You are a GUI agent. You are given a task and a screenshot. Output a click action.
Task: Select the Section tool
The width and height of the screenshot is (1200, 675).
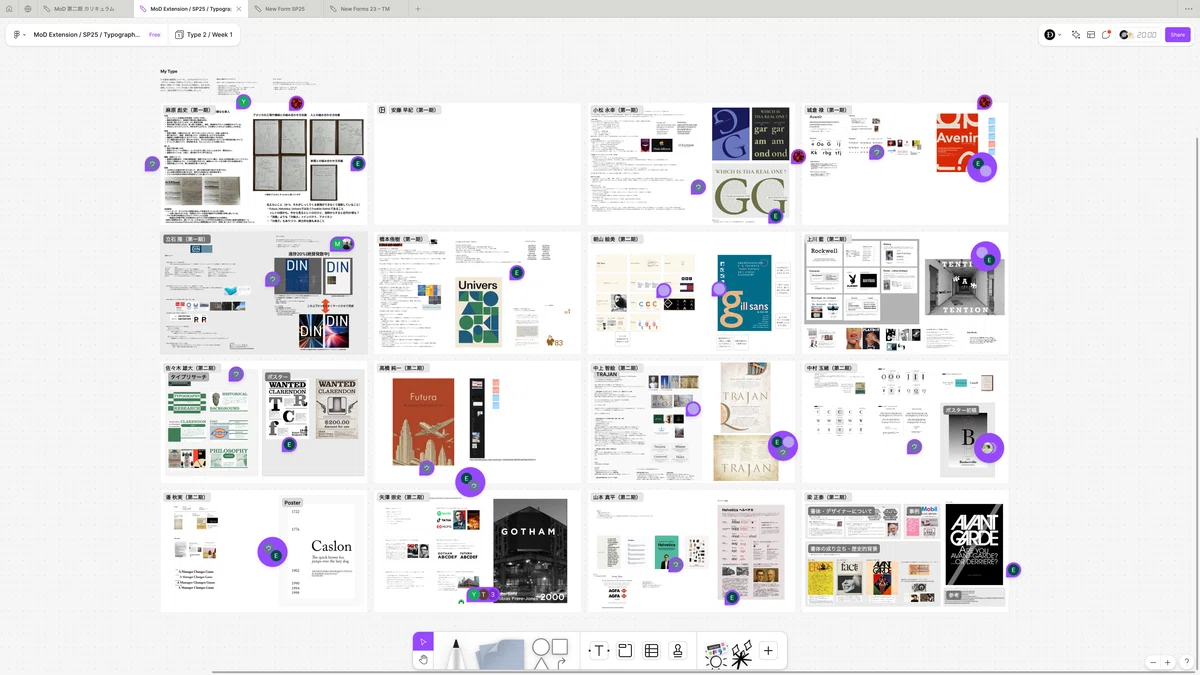pos(625,651)
